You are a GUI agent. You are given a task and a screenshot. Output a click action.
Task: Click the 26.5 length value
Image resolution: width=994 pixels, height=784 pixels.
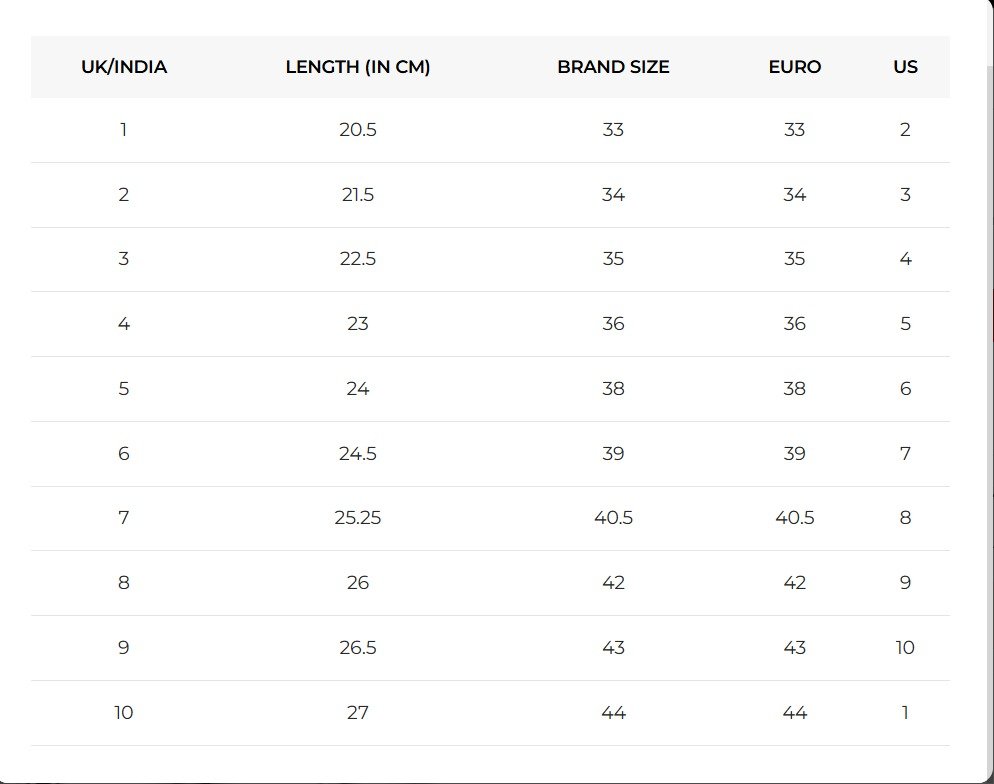pyautogui.click(x=358, y=647)
